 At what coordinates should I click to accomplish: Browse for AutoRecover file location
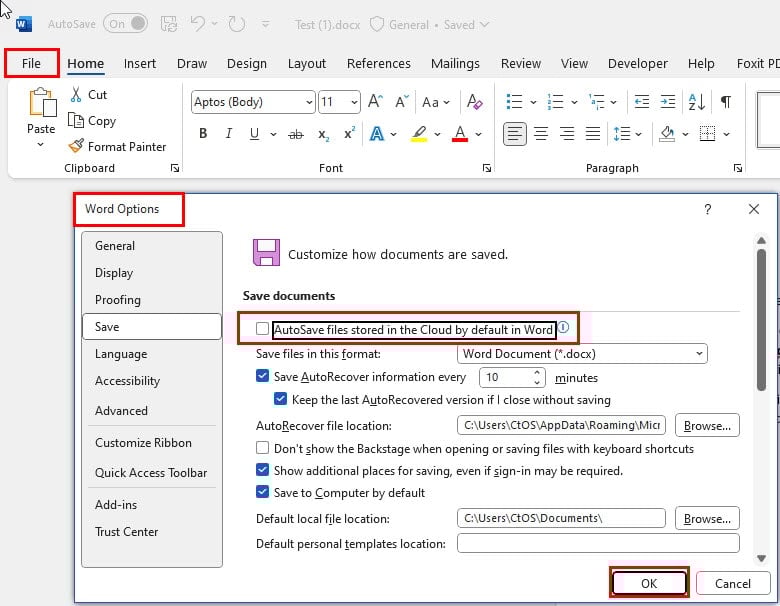click(x=707, y=425)
